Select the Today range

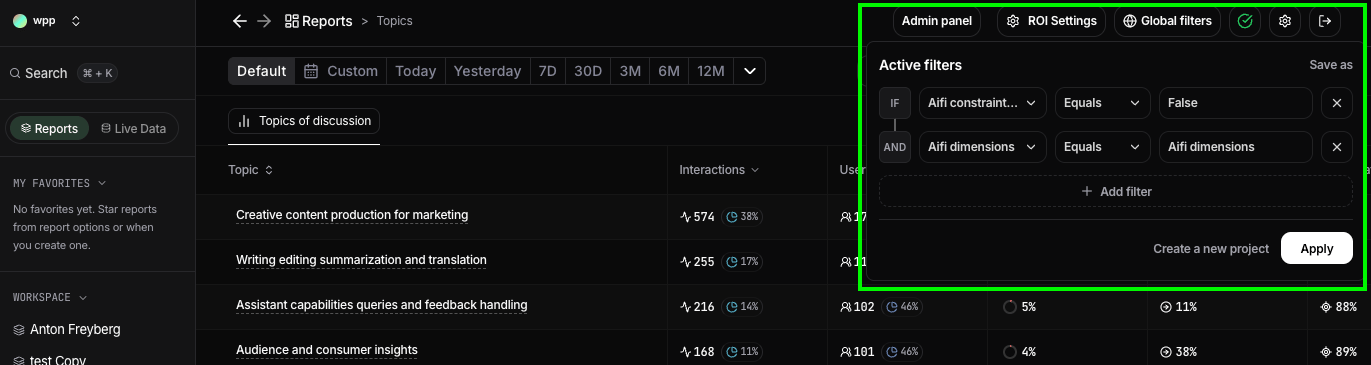pyautogui.click(x=415, y=71)
